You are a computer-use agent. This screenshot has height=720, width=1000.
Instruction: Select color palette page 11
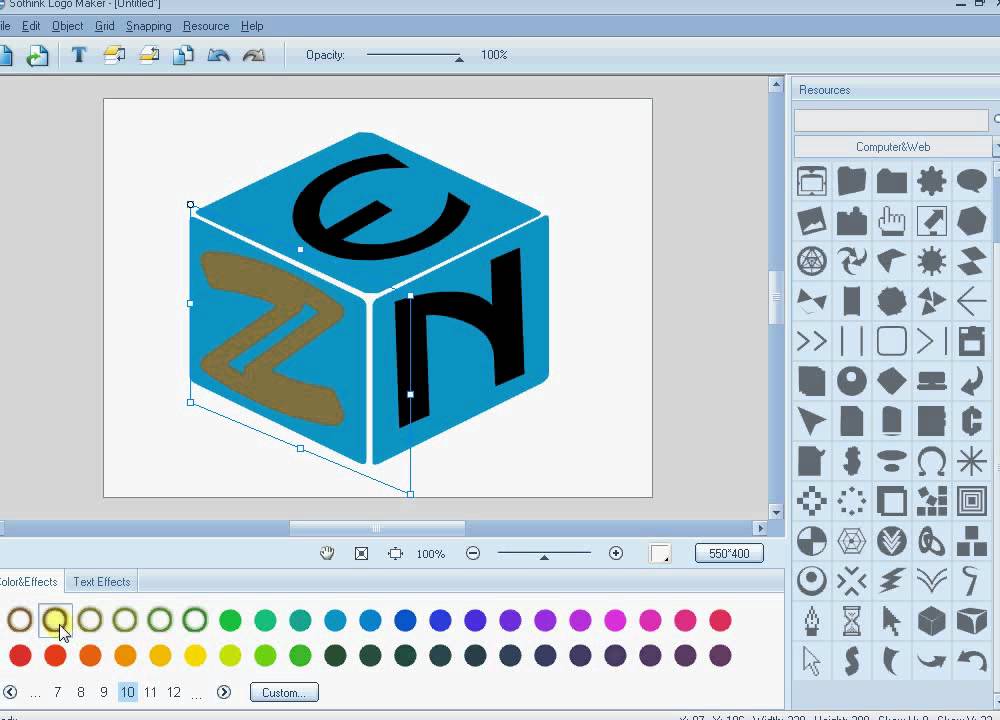(x=151, y=693)
